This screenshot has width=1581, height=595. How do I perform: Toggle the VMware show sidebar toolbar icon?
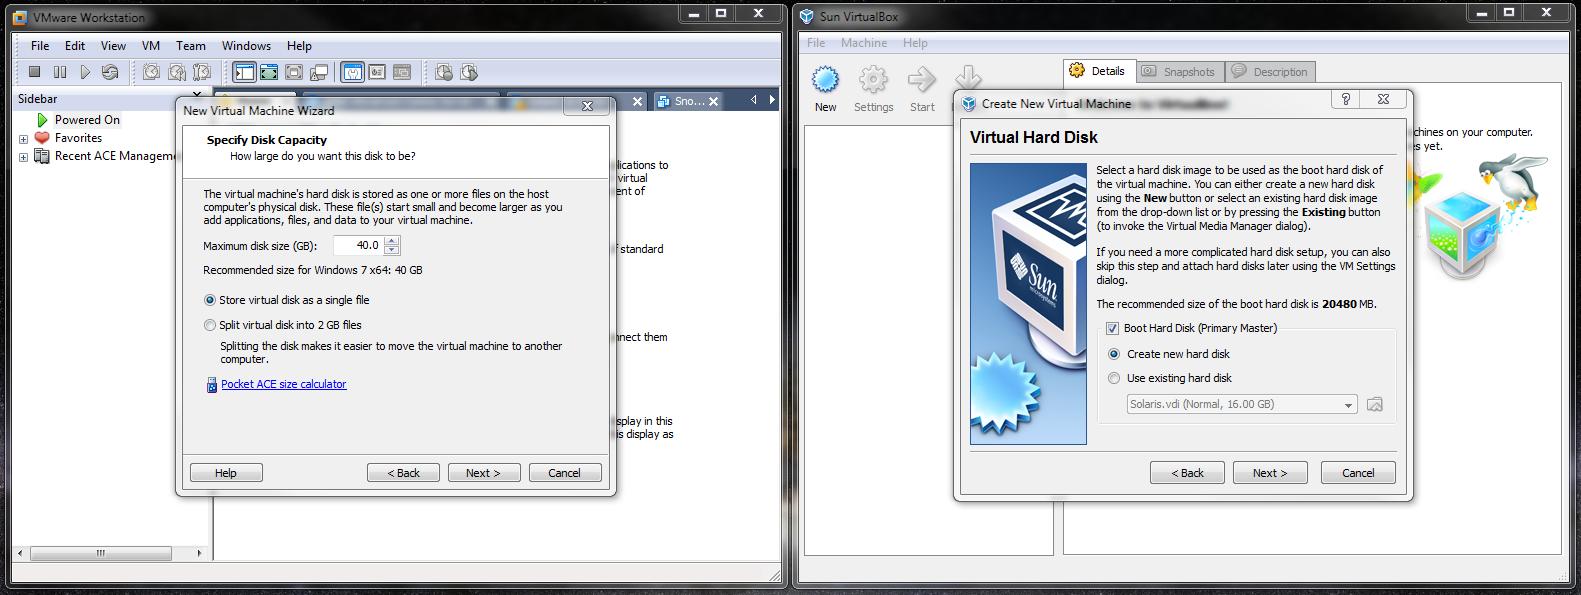tap(244, 72)
